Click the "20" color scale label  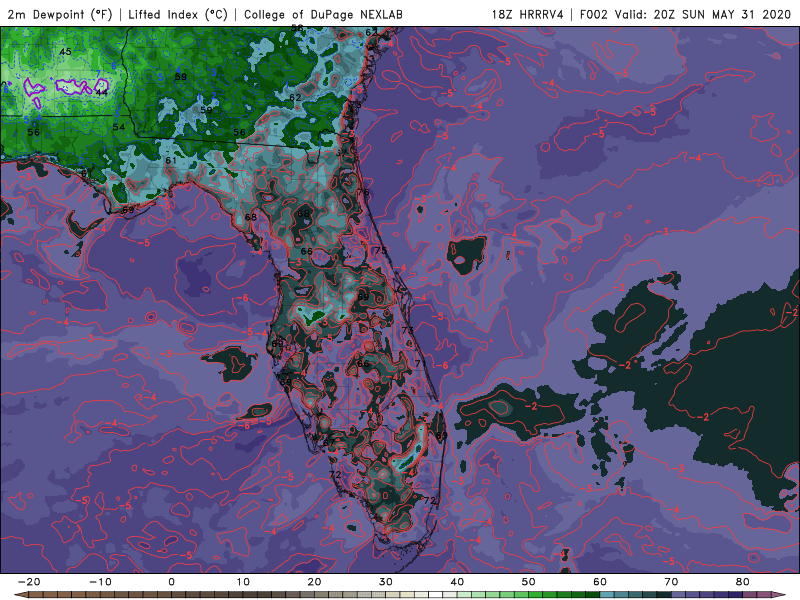(x=314, y=582)
